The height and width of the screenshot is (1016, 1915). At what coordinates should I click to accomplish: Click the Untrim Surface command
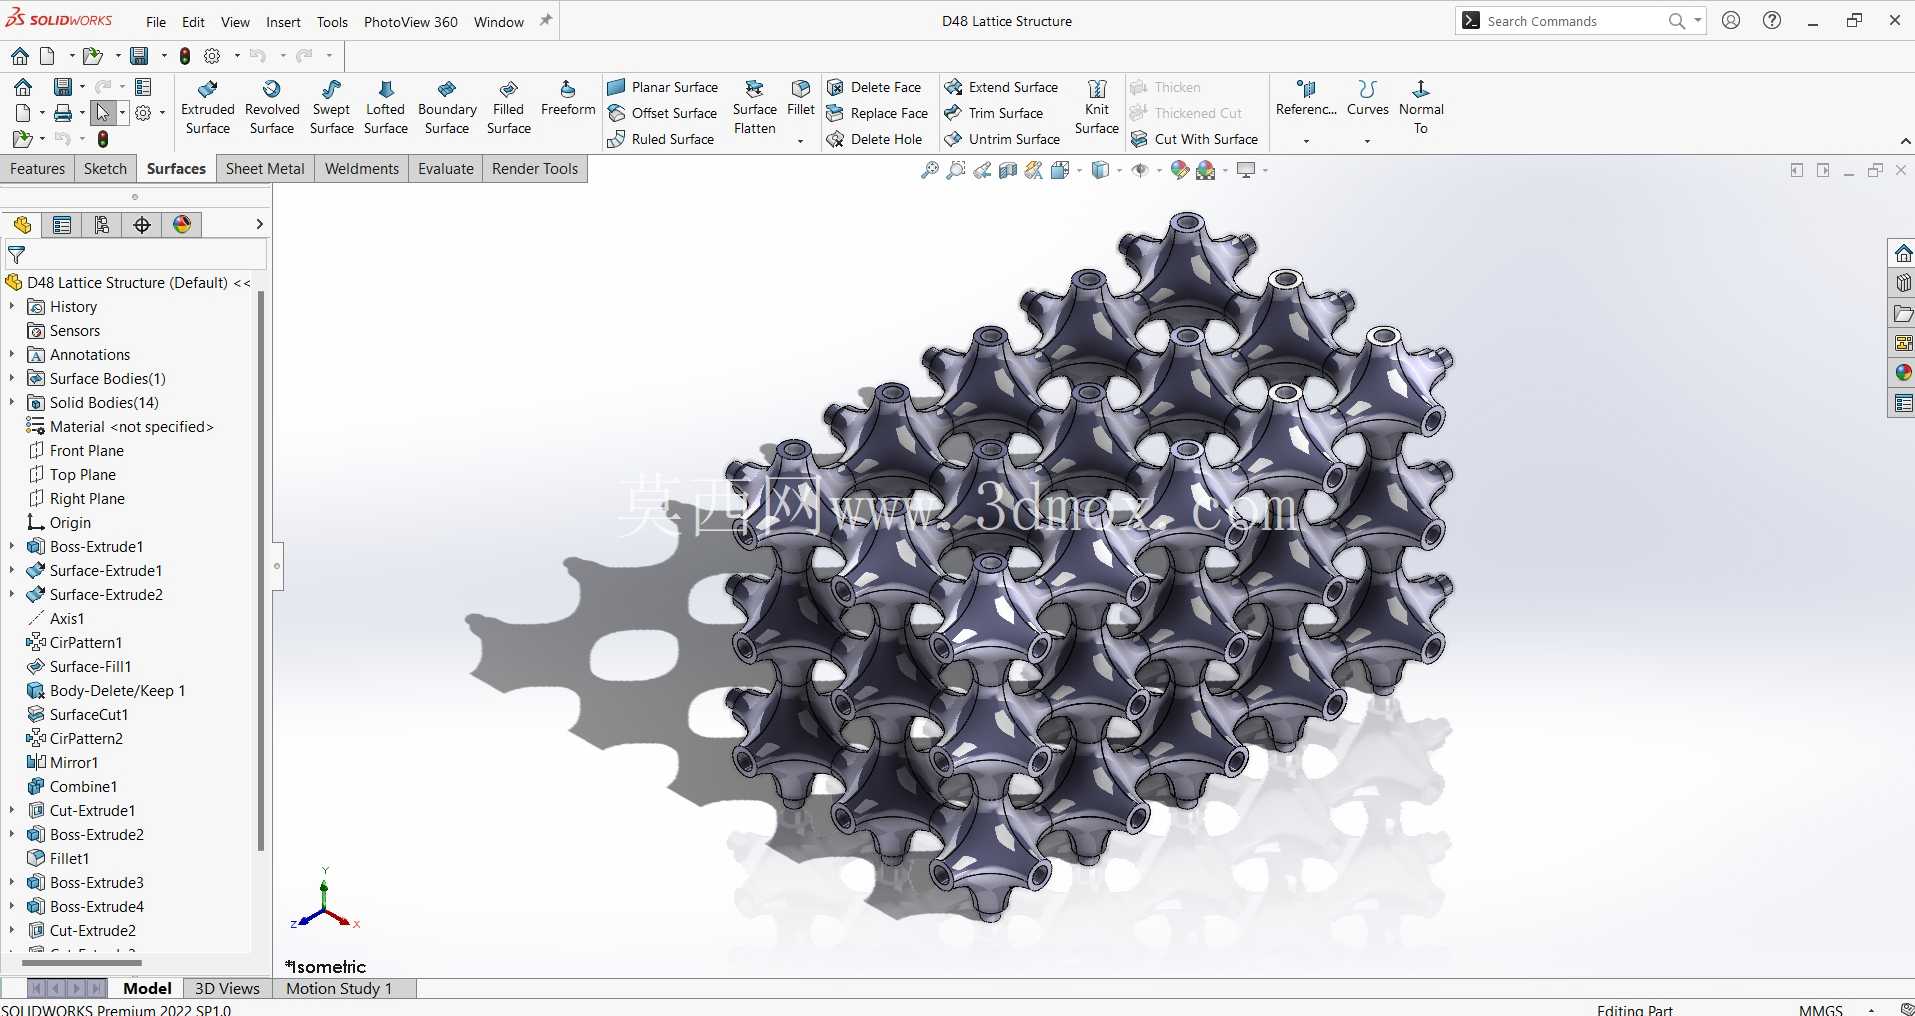coord(1002,139)
